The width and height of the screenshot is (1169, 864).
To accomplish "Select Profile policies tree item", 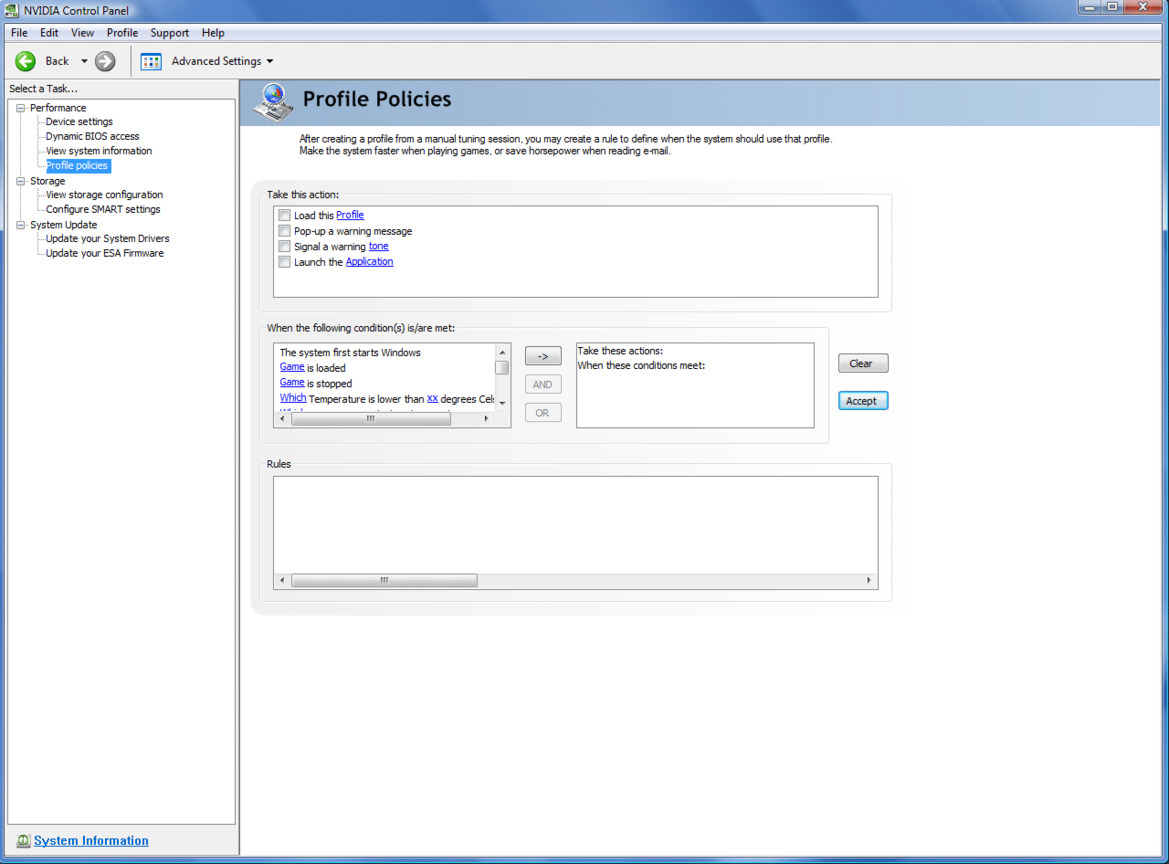I will (x=77, y=165).
